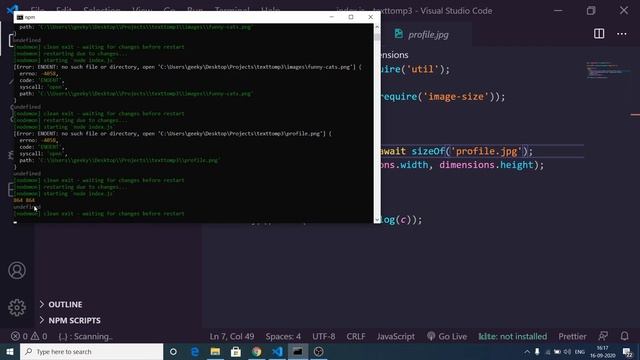
Task: Click the Cortana circle icon on taskbar
Action: 173,351
